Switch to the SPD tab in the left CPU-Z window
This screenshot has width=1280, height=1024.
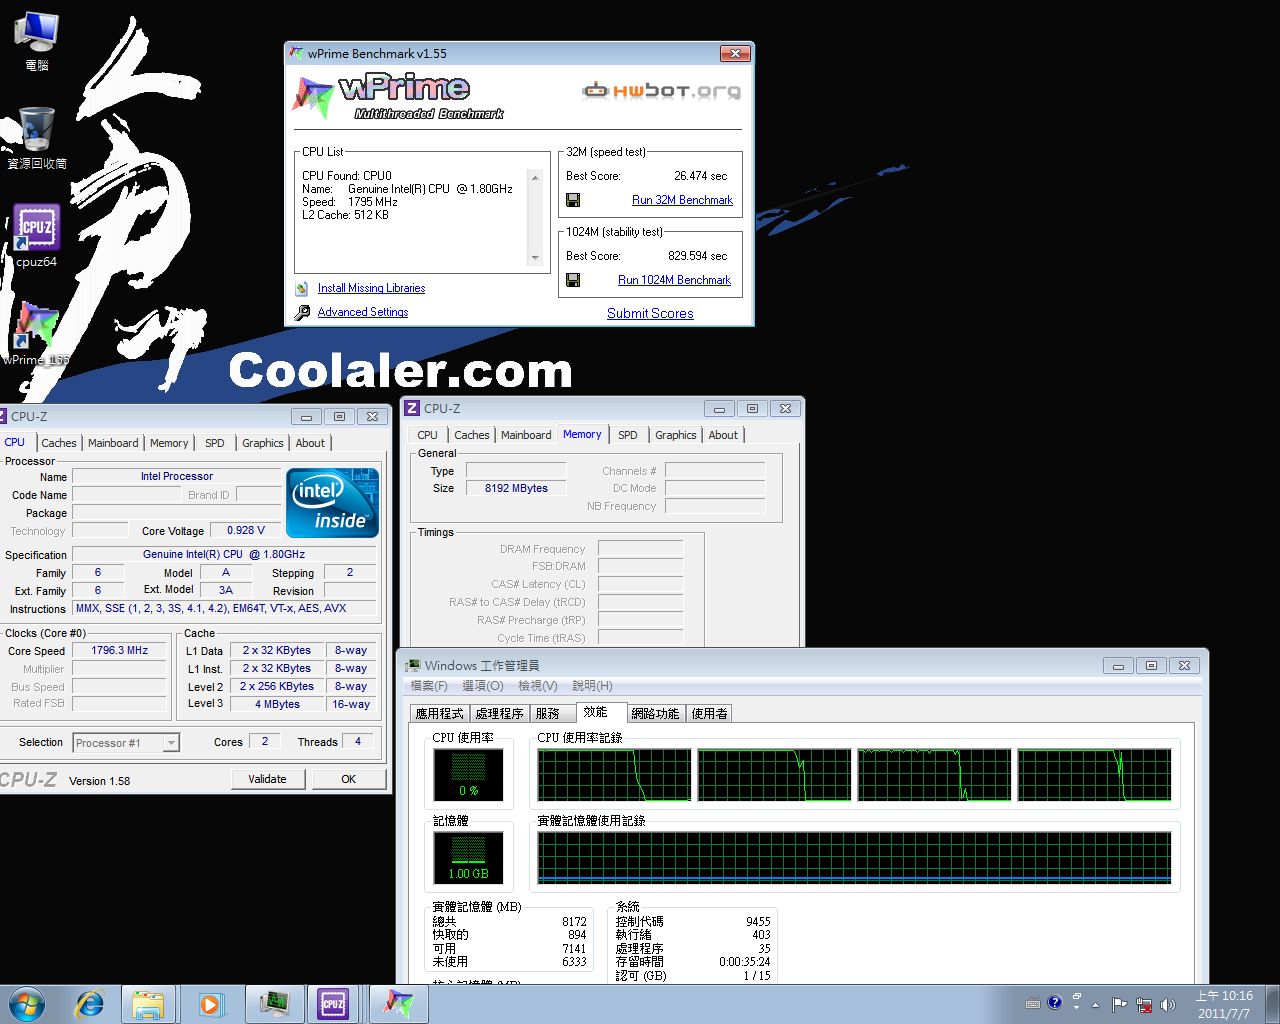[x=215, y=443]
